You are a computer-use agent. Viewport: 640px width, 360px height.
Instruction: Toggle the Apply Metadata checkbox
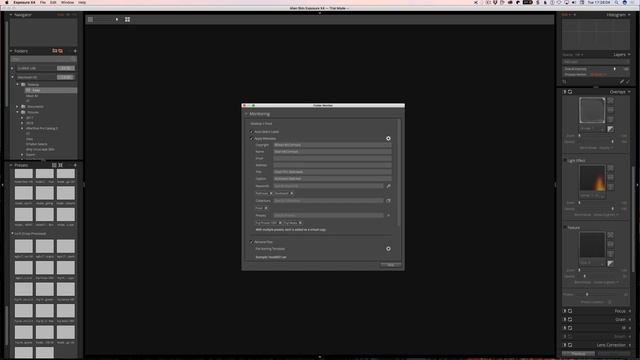point(251,139)
